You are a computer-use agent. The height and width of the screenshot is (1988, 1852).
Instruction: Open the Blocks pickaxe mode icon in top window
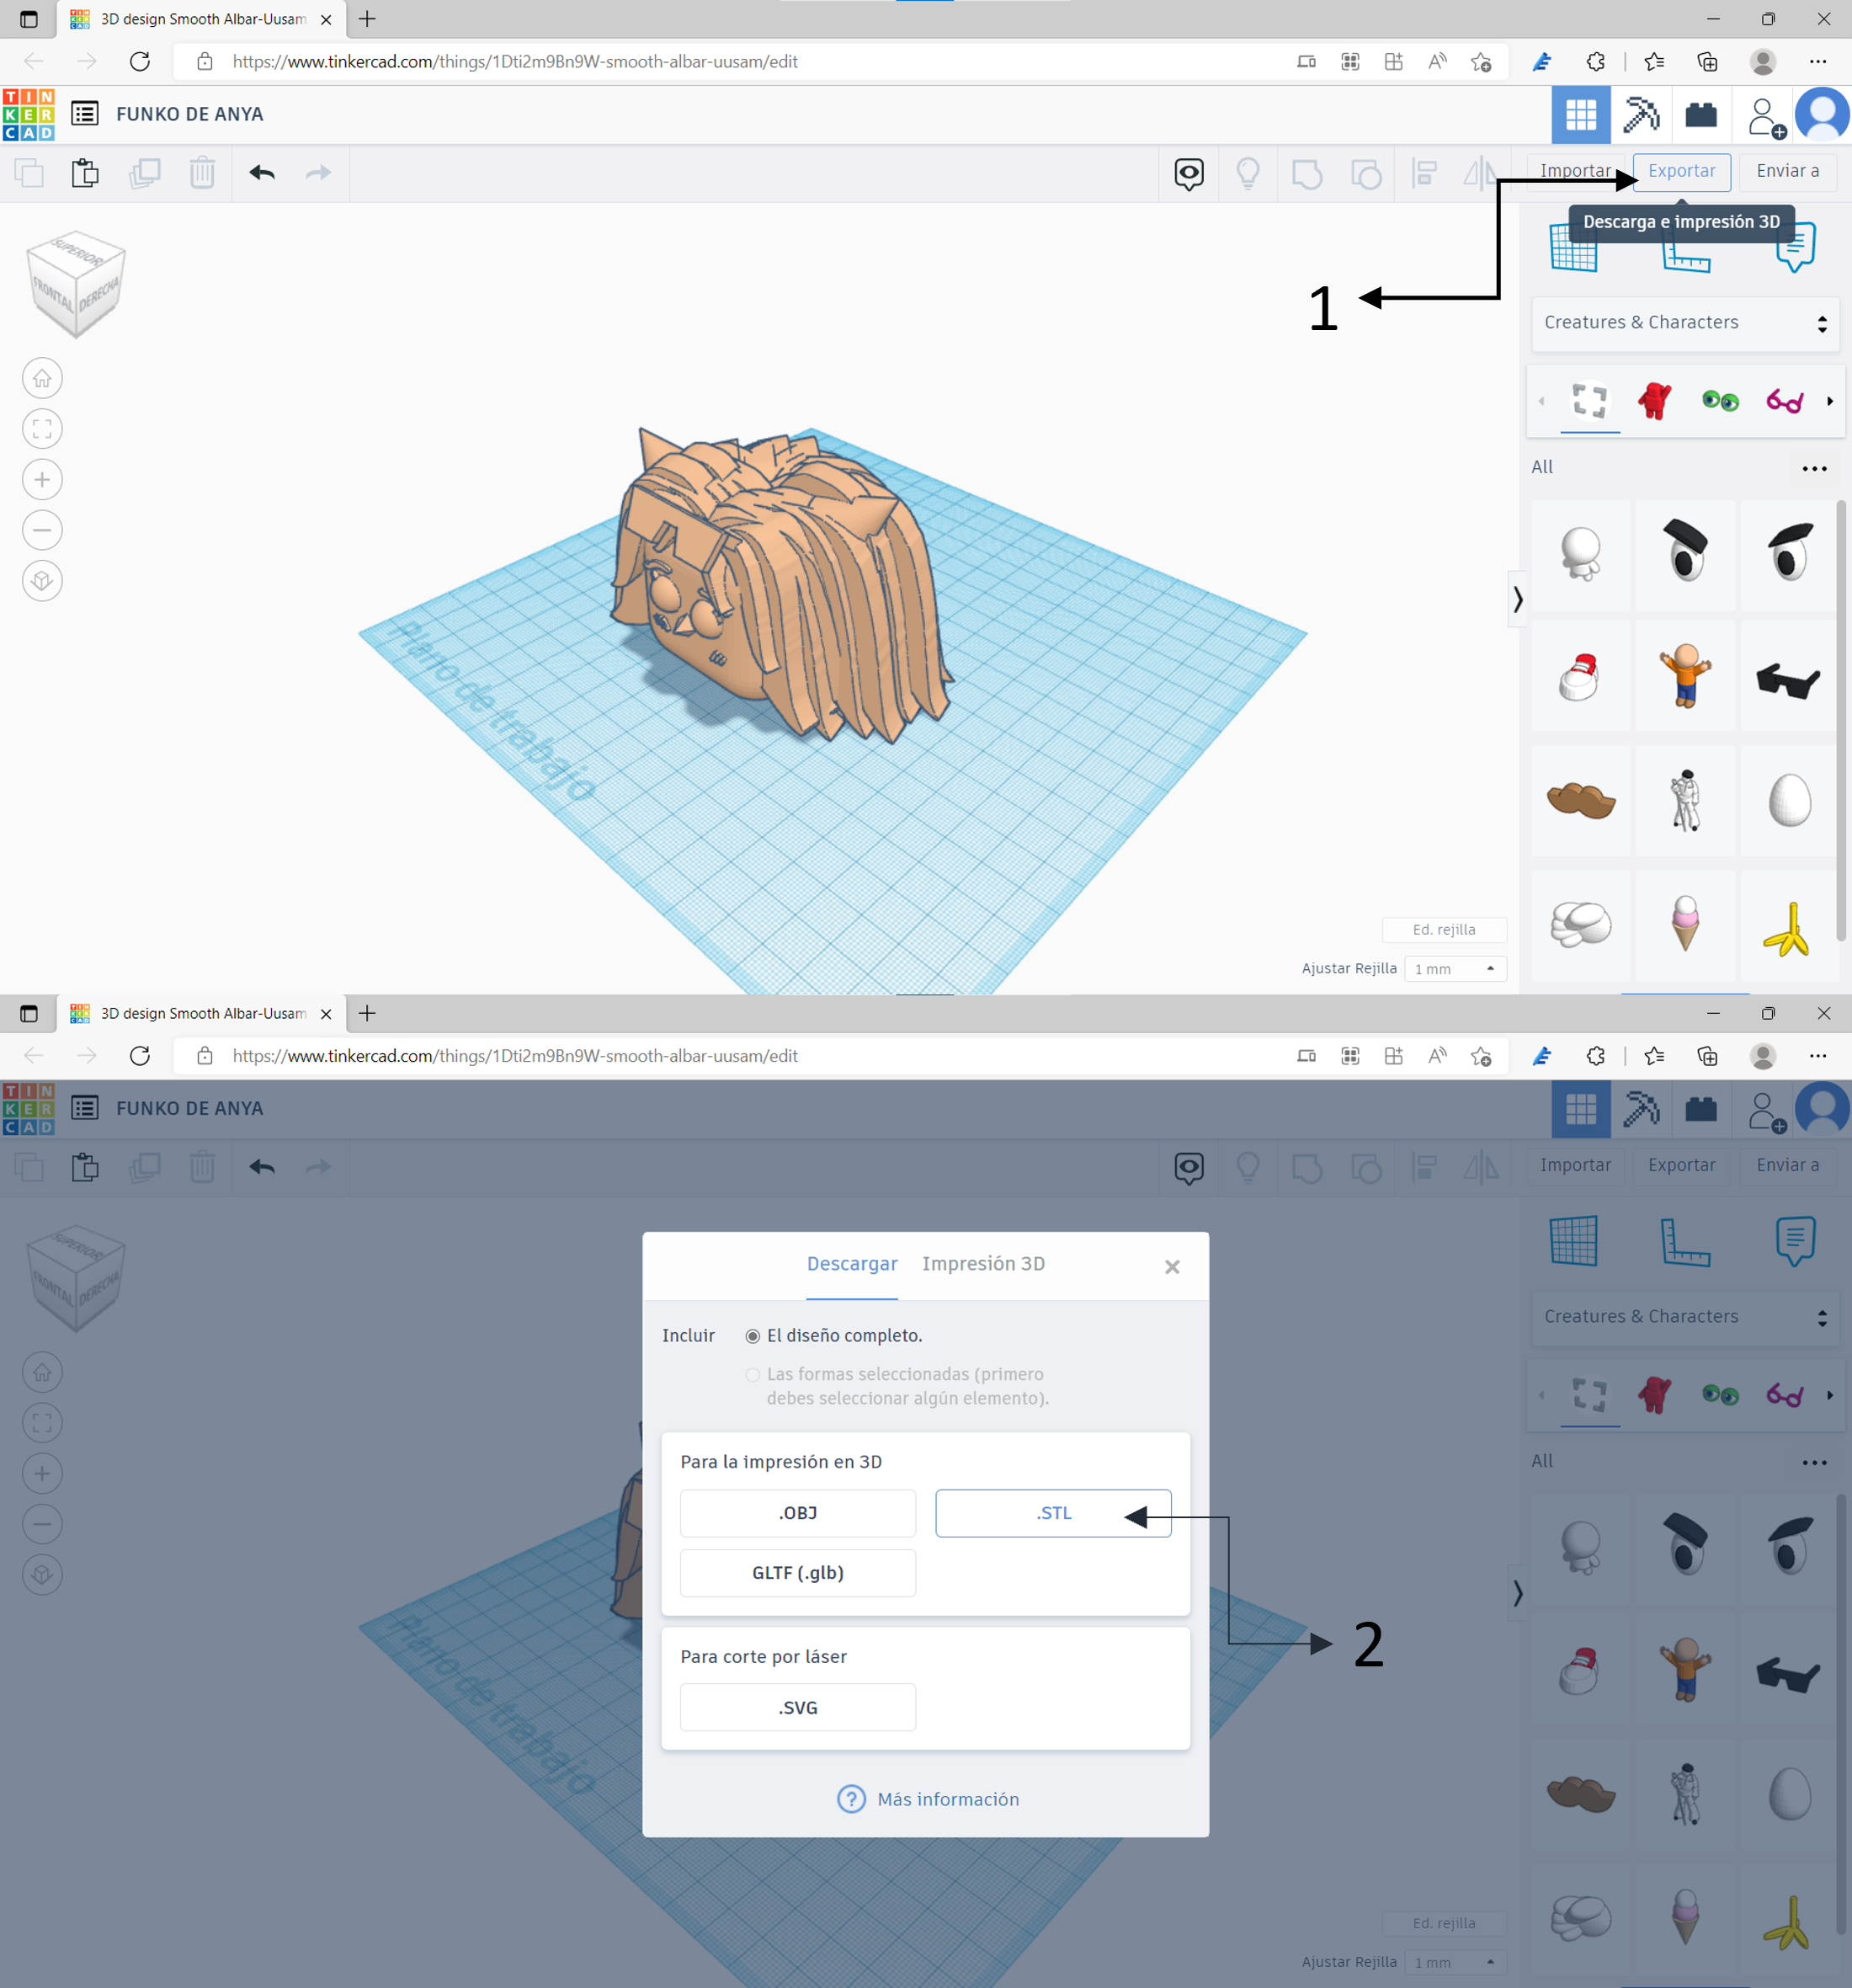point(1640,114)
